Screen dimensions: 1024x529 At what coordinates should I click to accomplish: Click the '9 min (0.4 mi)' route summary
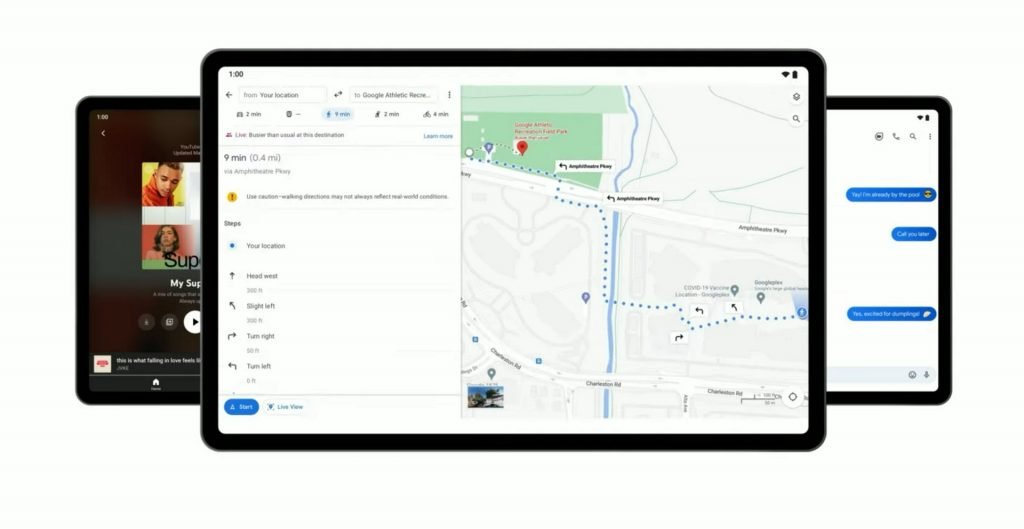pyautogui.click(x=252, y=157)
